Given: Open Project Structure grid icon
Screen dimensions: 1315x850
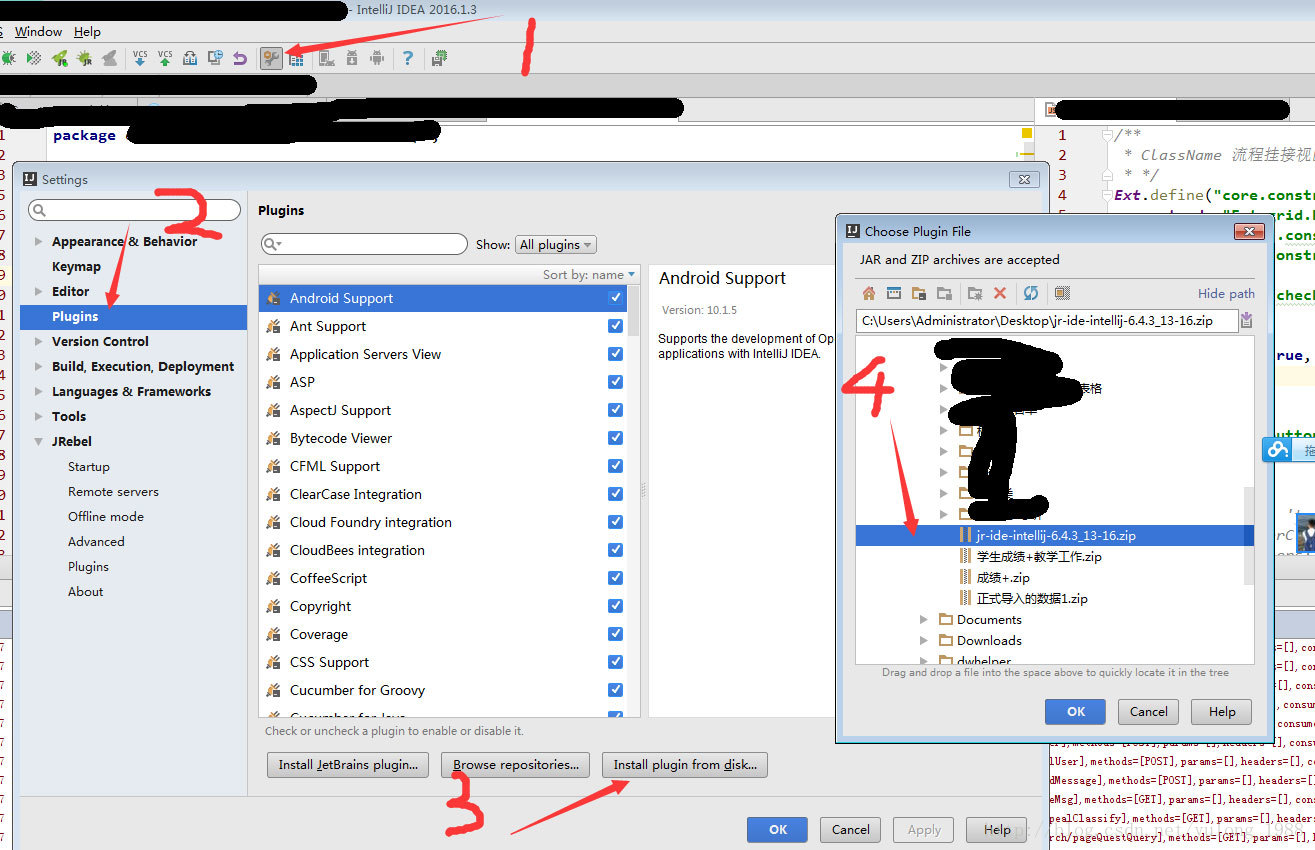Looking at the screenshot, I should pos(296,59).
